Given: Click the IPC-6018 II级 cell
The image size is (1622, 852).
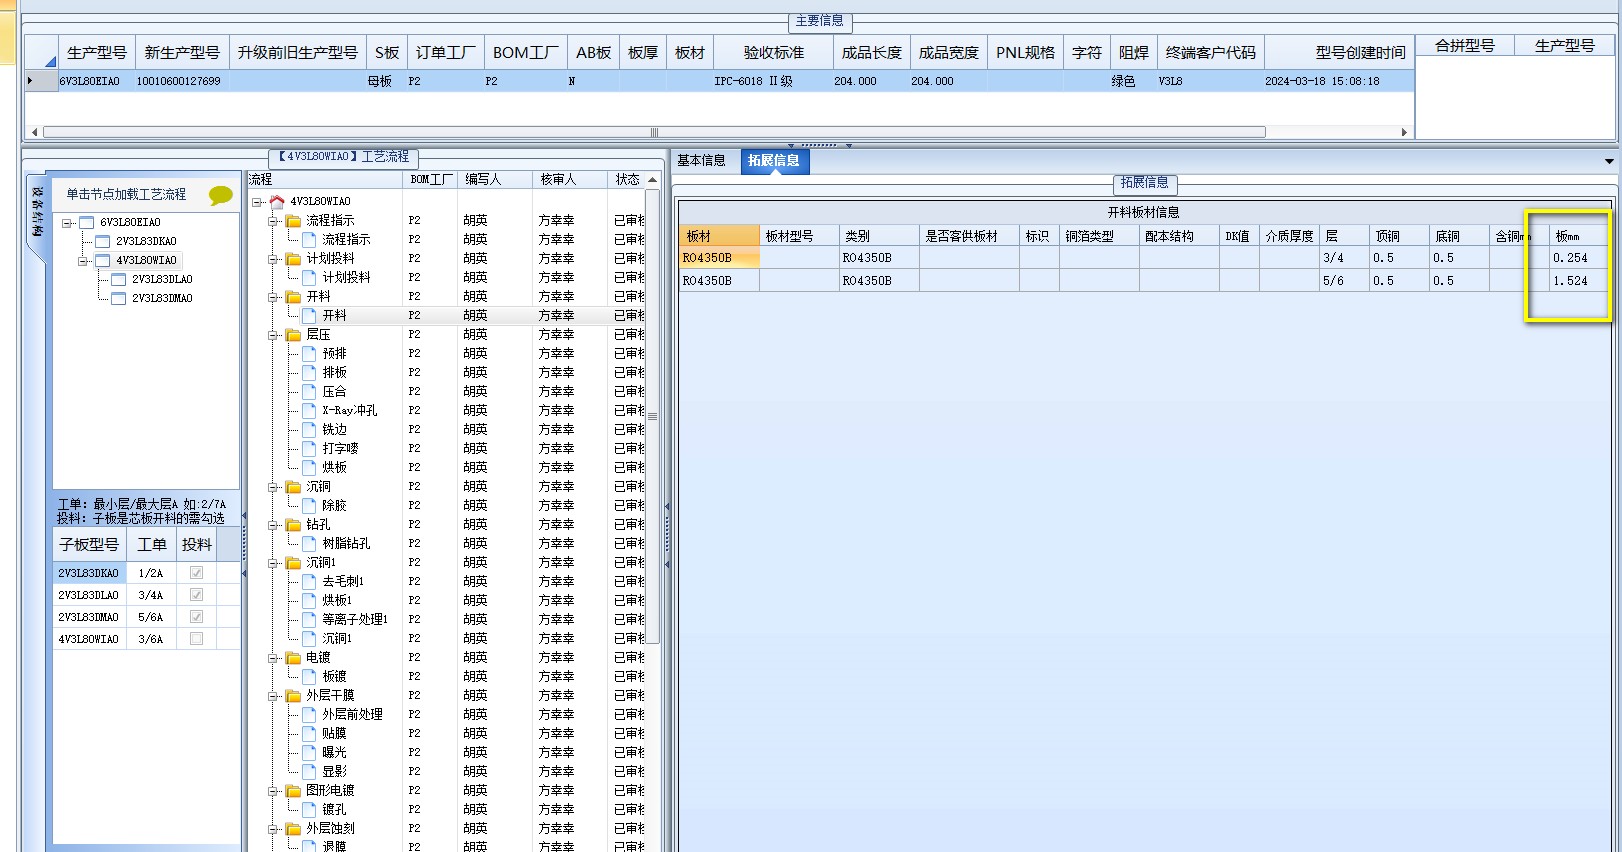Looking at the screenshot, I should (773, 81).
